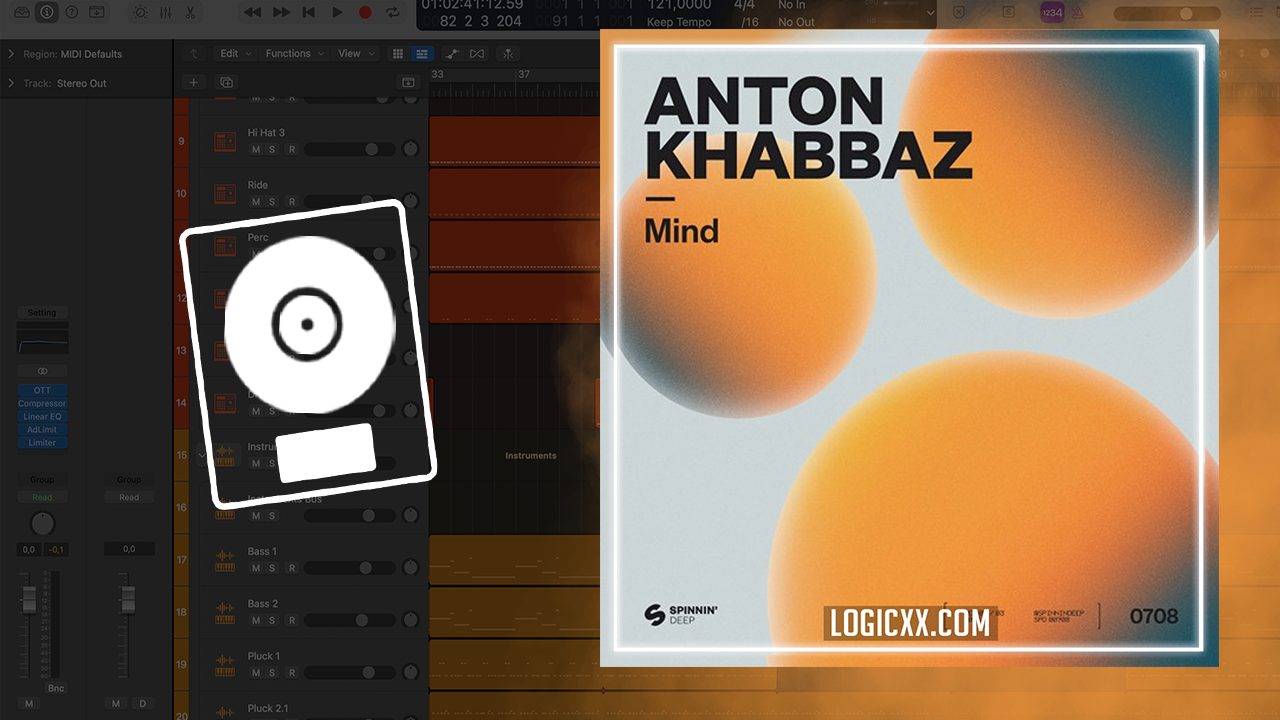Mute the Ride track
The width and height of the screenshot is (1280, 720).
(x=256, y=201)
